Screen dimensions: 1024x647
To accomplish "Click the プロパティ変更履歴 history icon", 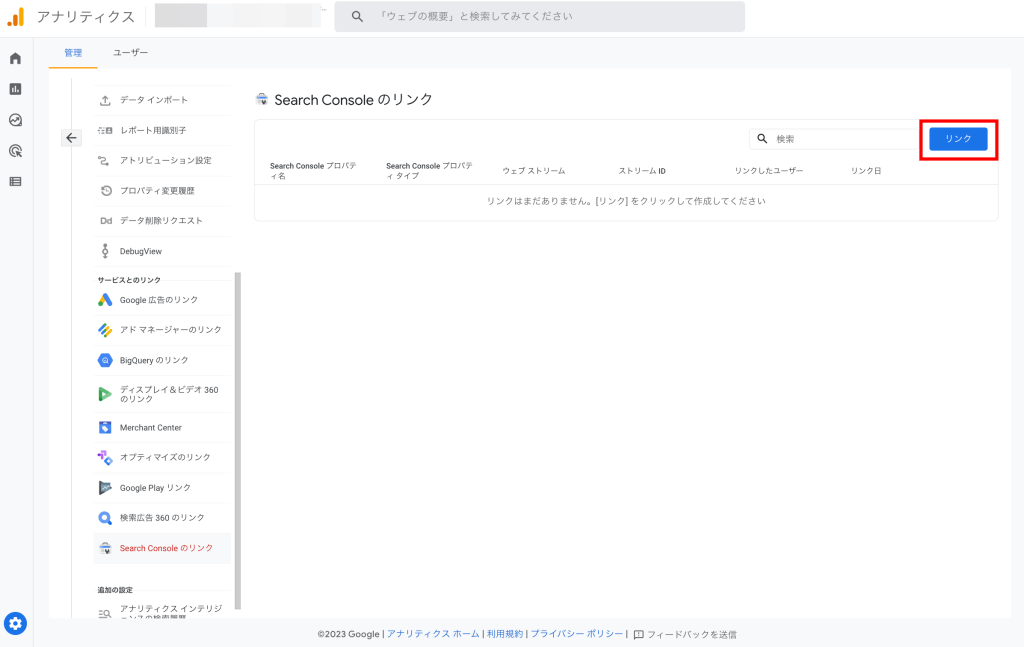I will (x=106, y=191).
